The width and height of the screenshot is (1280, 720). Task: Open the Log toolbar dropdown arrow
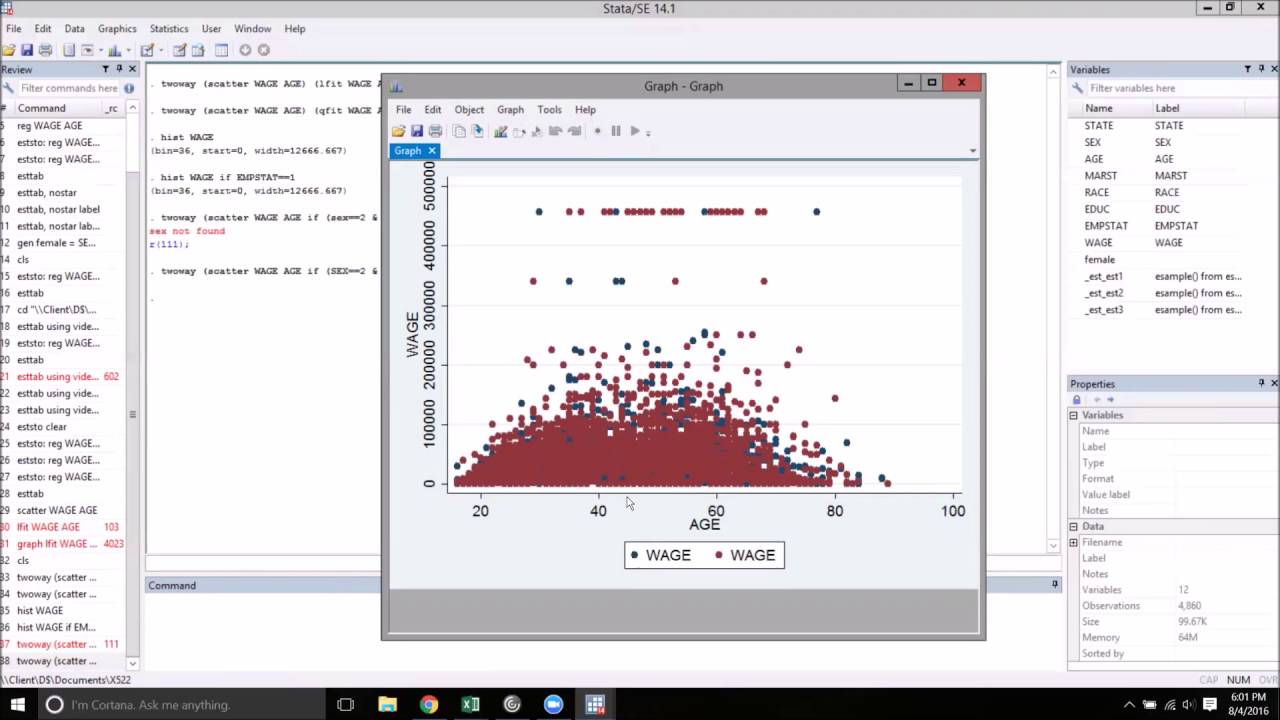tap(101, 50)
